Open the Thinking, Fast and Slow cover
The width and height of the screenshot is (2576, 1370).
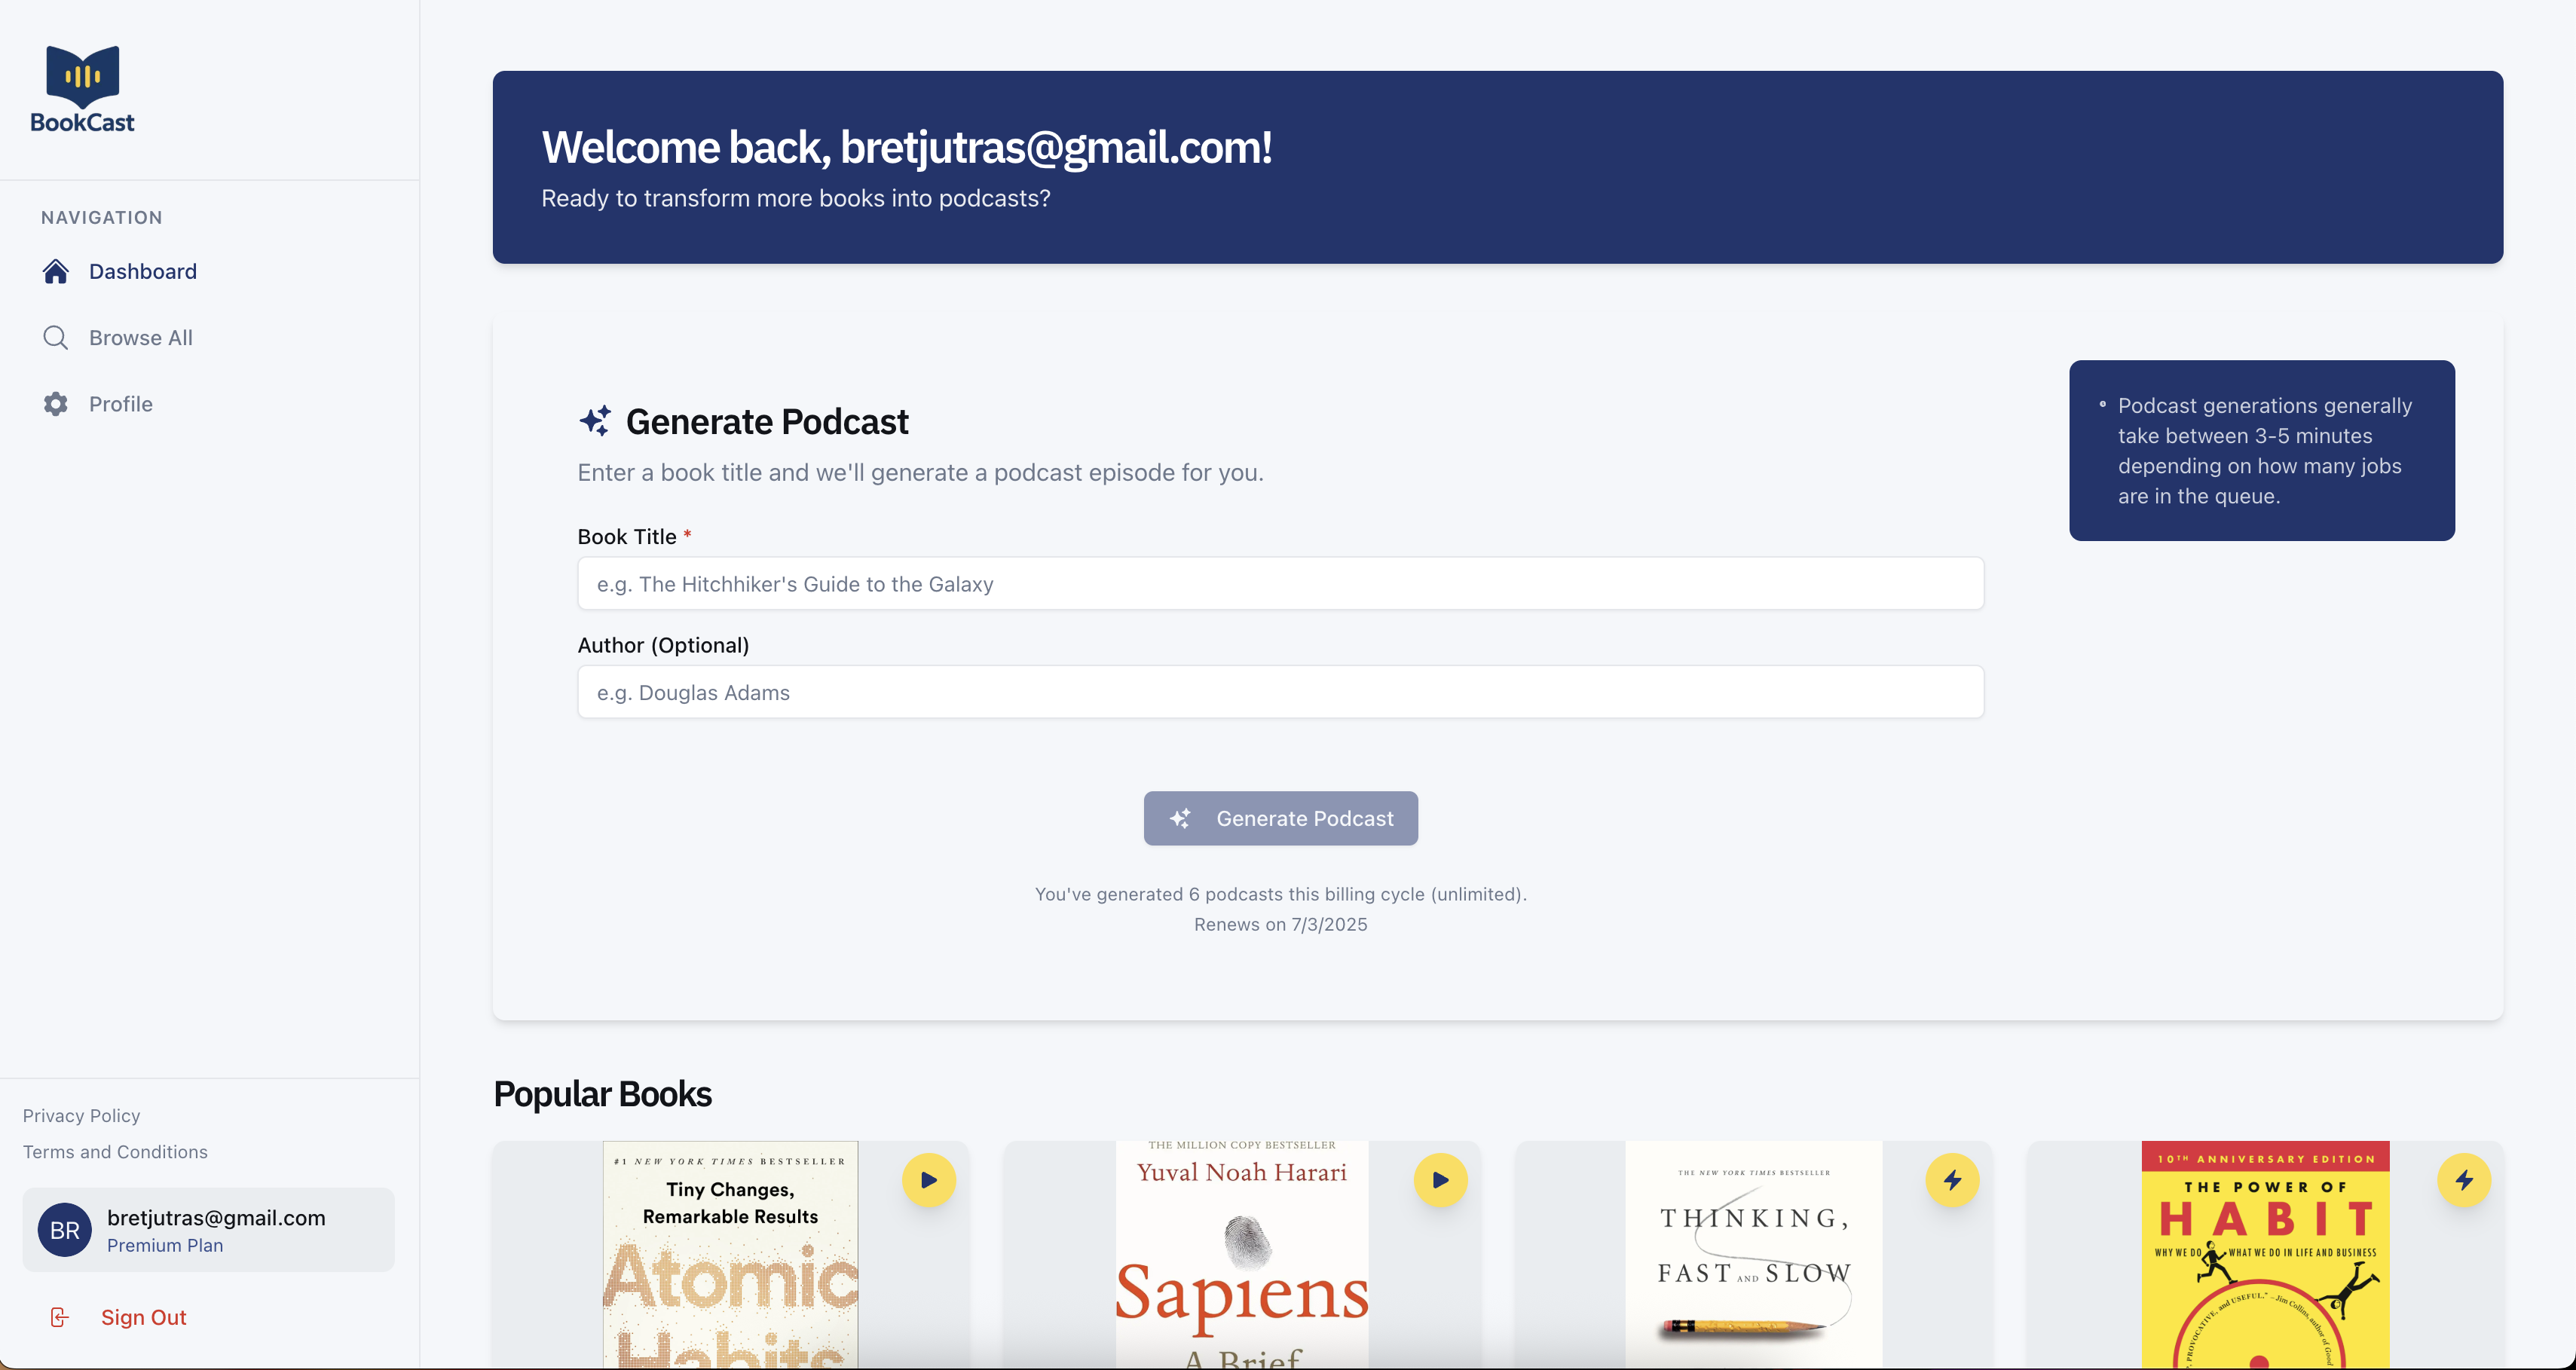[x=1754, y=1255]
